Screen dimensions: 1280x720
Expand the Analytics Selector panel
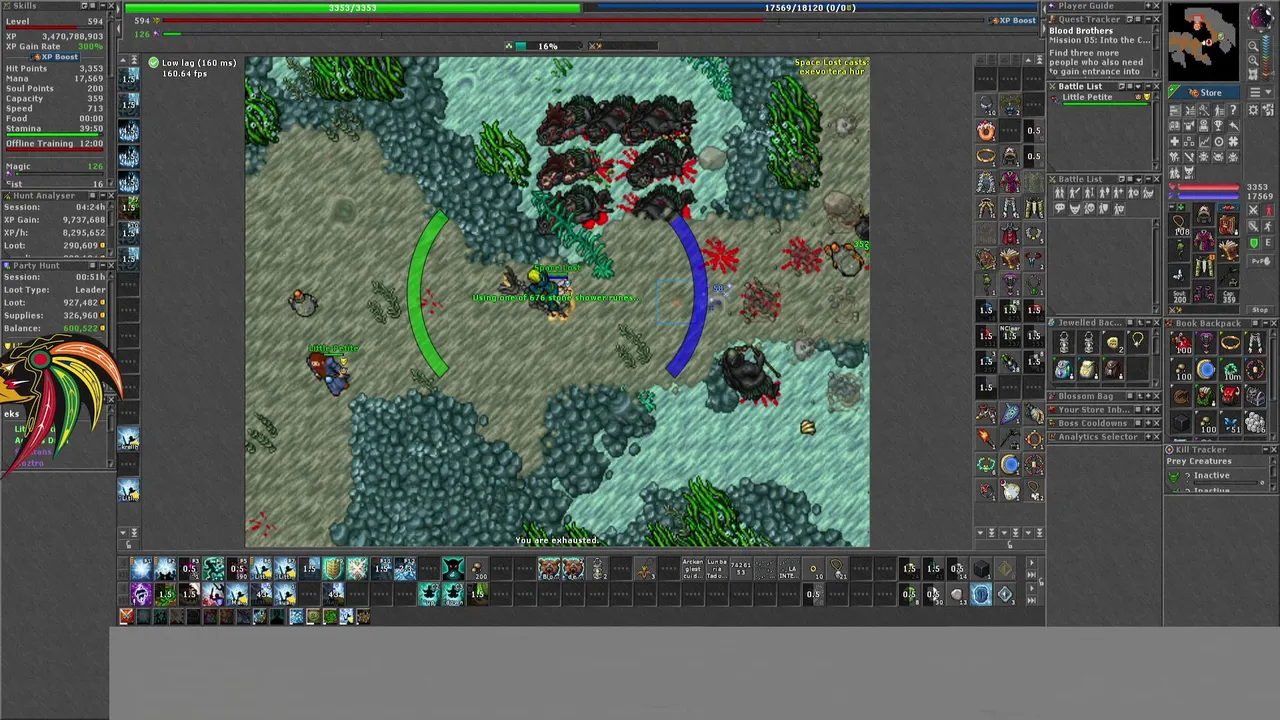pos(1148,437)
